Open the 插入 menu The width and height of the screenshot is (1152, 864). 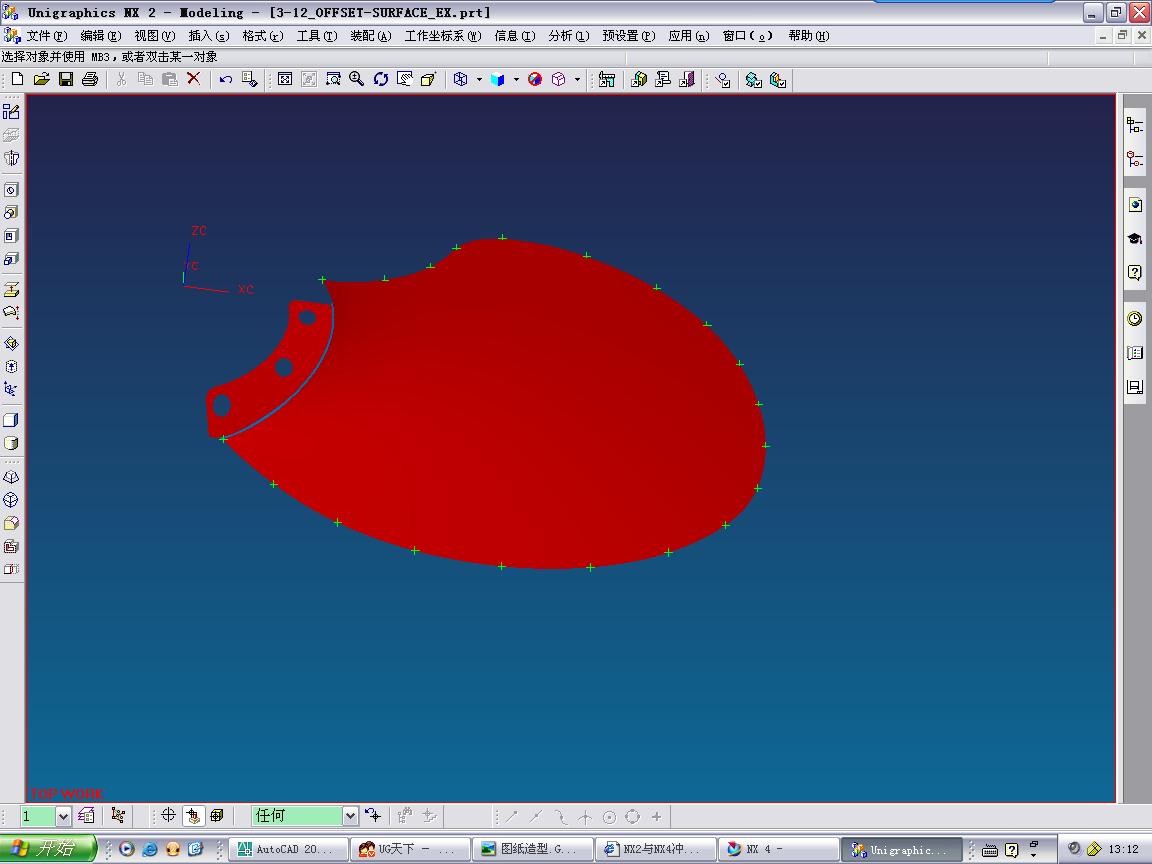click(x=209, y=35)
